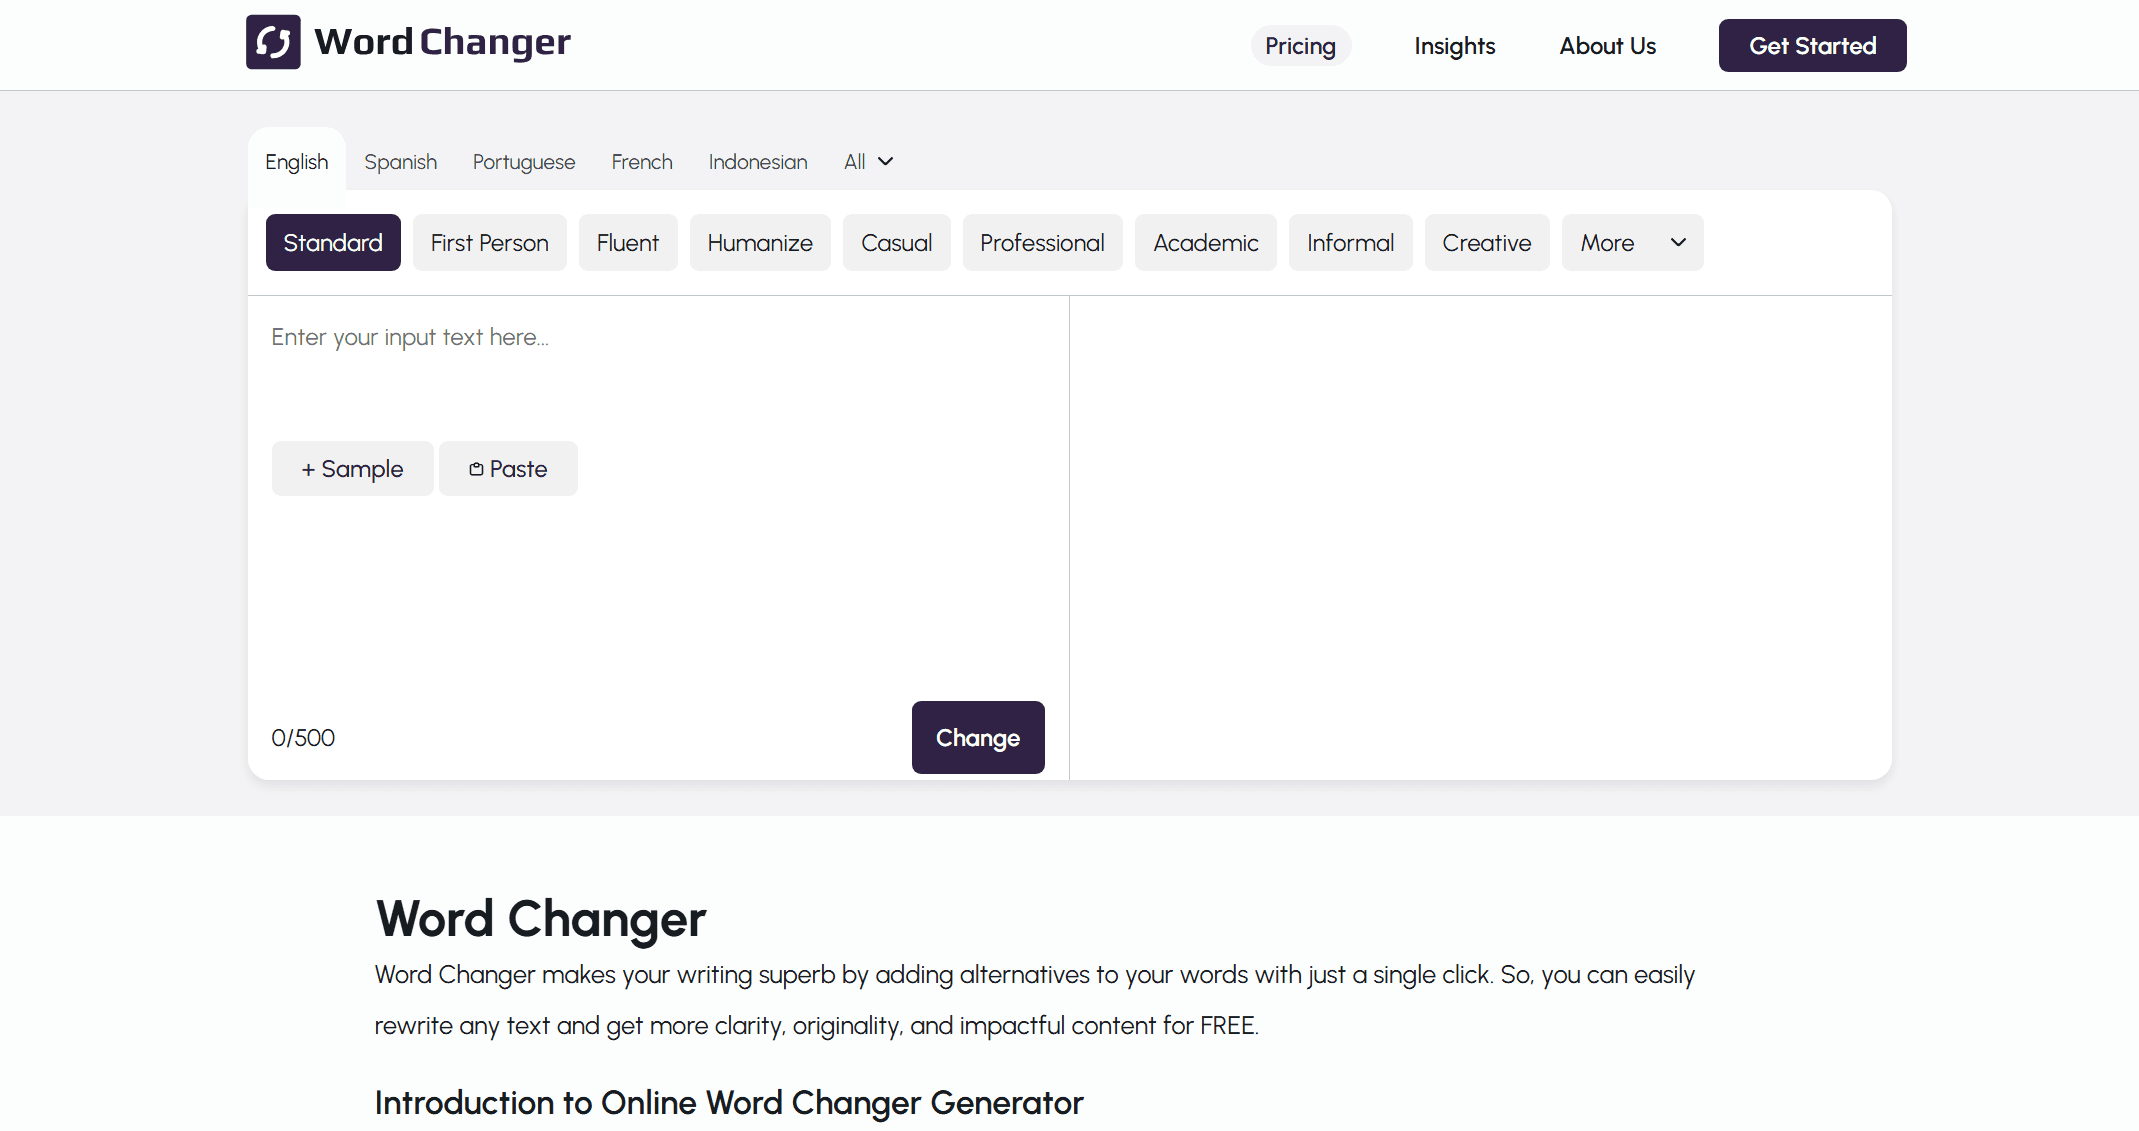This screenshot has width=2139, height=1131.
Task: Select the Academic mode
Action: tap(1205, 243)
